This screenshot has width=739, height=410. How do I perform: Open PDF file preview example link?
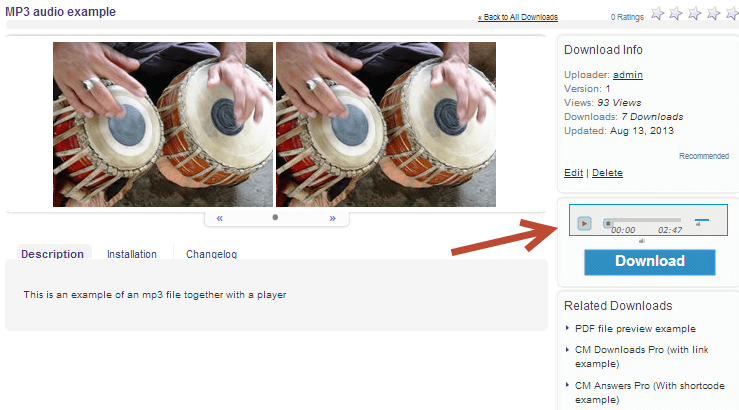click(635, 328)
